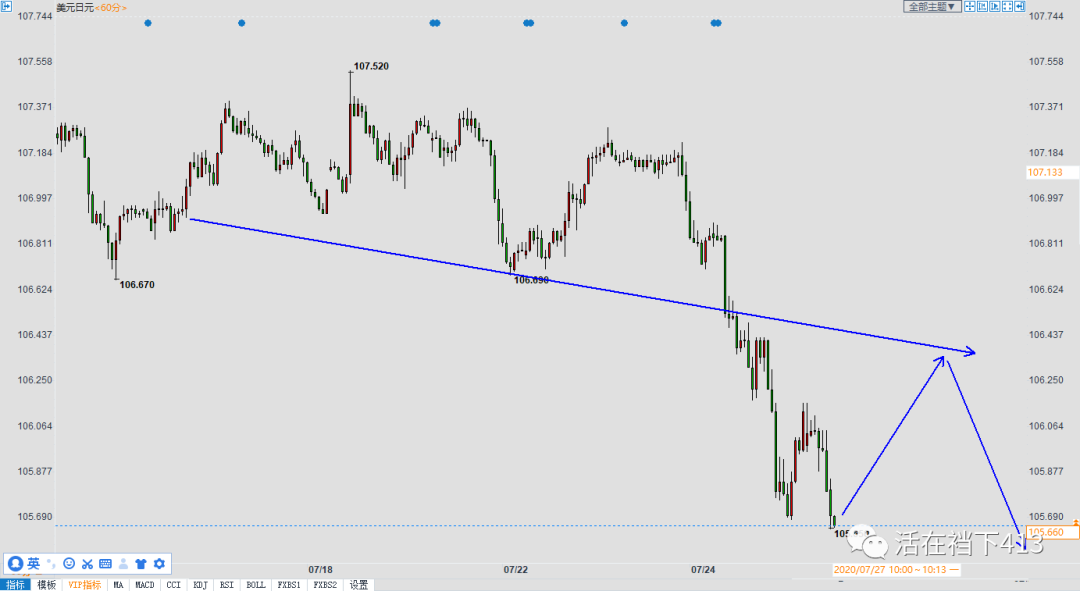
Task: Open the 全部主题 dropdown
Action: pyautogui.click(x=931, y=6)
